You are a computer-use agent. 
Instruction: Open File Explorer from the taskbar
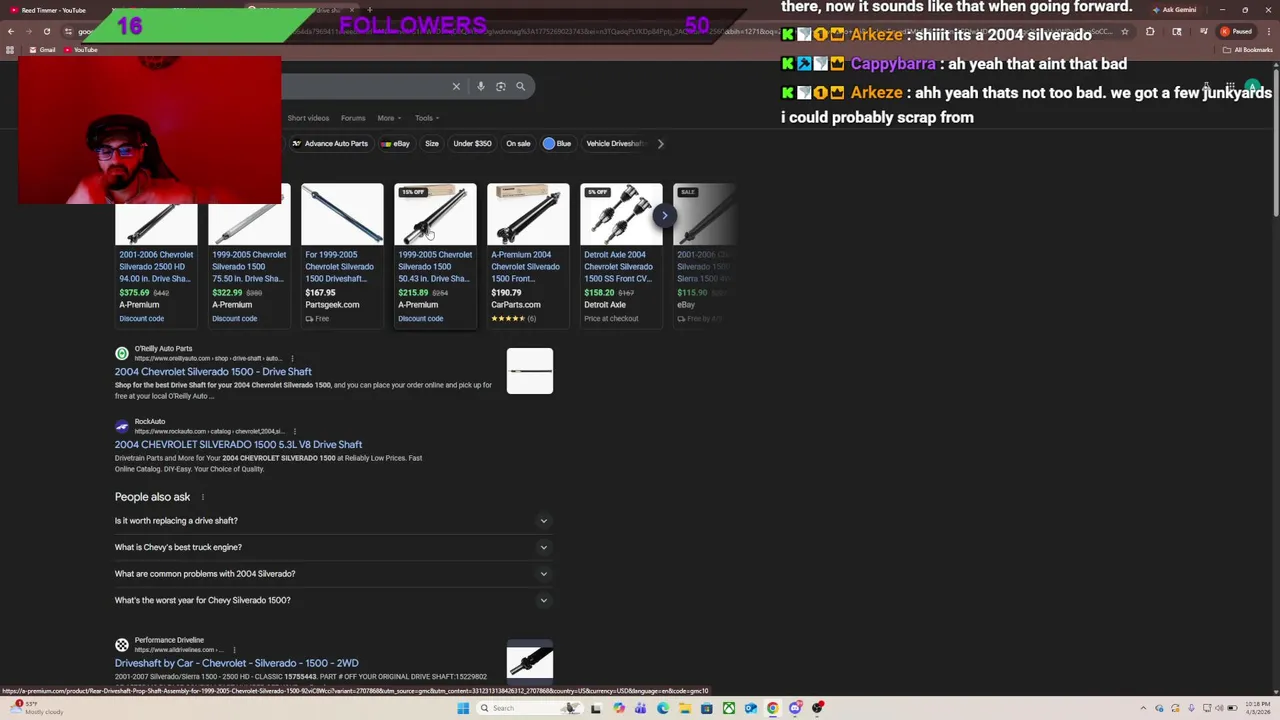click(685, 708)
